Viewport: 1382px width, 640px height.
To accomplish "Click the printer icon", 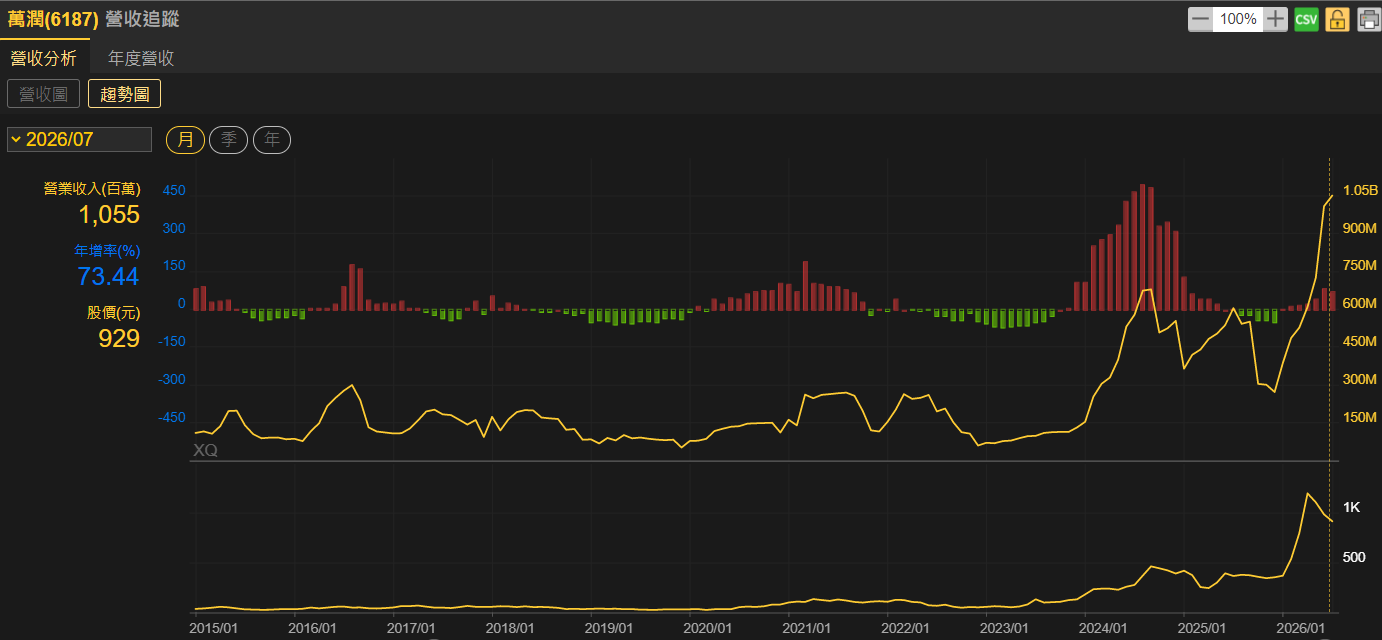I will pyautogui.click(x=1368, y=19).
